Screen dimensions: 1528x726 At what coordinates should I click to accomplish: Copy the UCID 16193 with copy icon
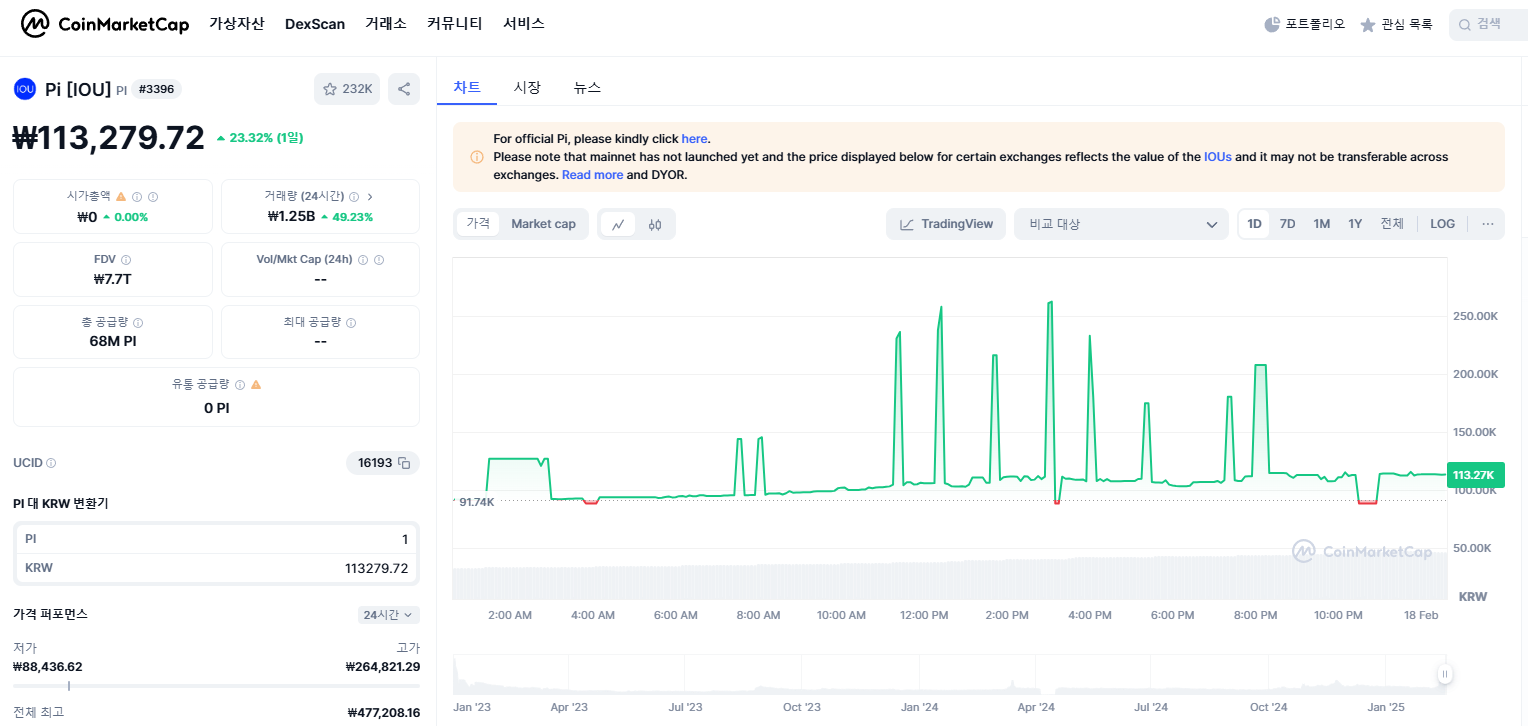(x=404, y=463)
